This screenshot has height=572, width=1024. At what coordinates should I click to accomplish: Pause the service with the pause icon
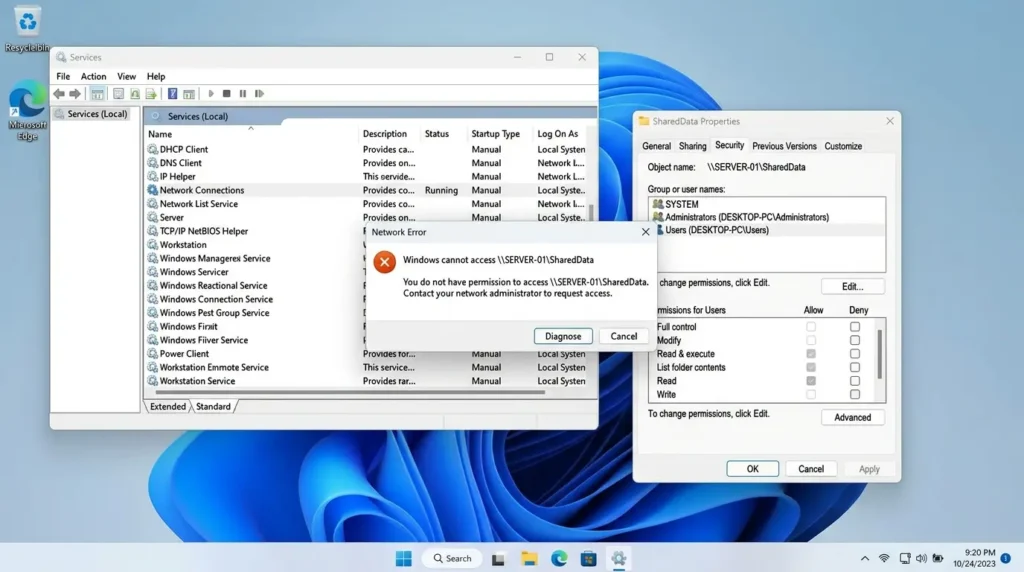(243, 94)
